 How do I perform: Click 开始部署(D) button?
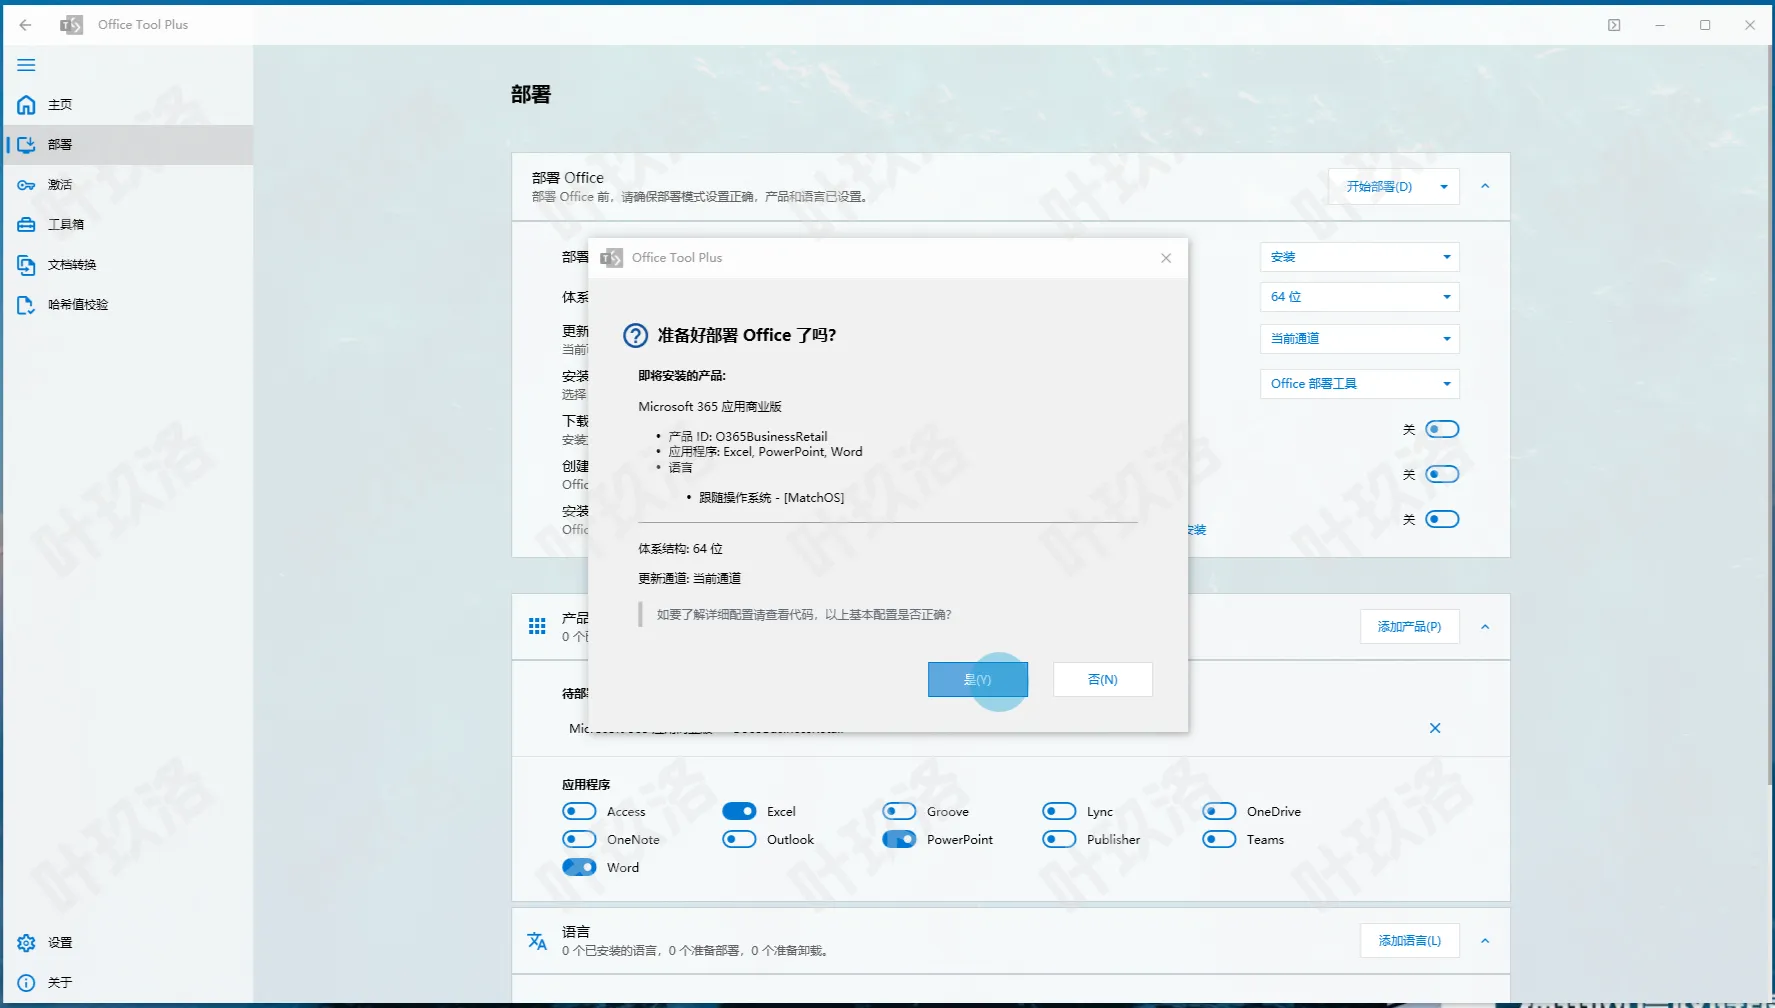[1379, 187]
